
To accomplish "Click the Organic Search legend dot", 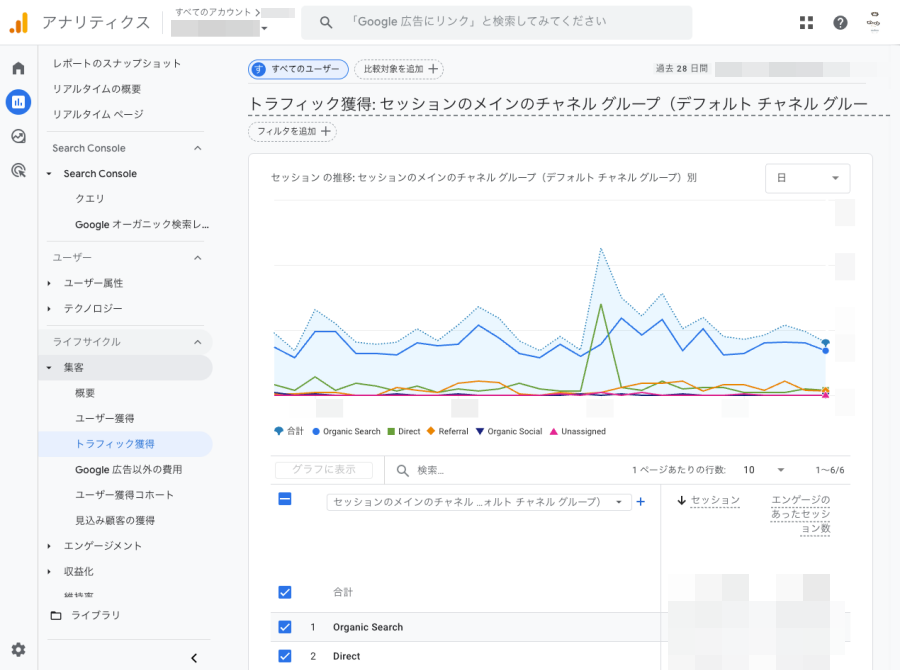I will coord(316,431).
